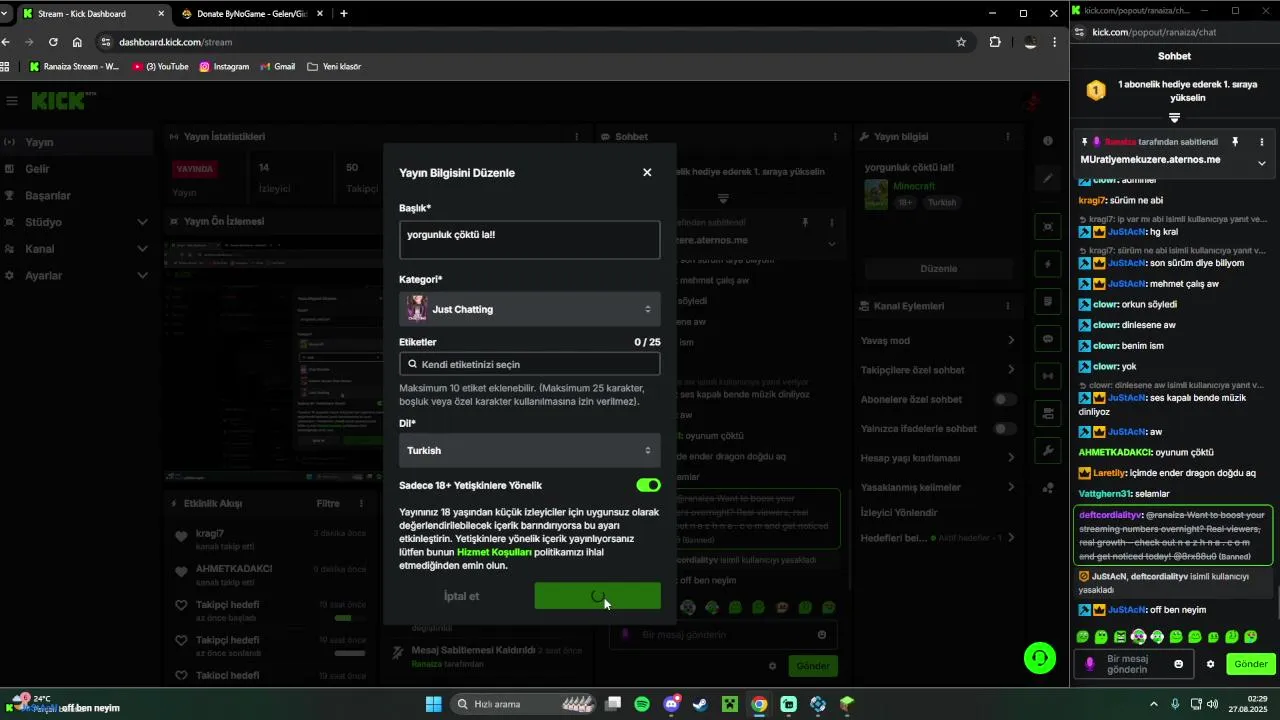1280x720 pixels.
Task: Open the Dil dropdown showing Turkish
Action: pyautogui.click(x=529, y=450)
